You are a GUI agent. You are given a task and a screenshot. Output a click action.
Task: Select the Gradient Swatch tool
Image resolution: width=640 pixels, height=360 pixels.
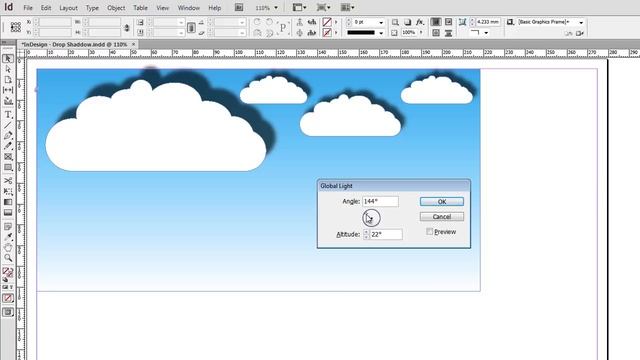pos(8,202)
